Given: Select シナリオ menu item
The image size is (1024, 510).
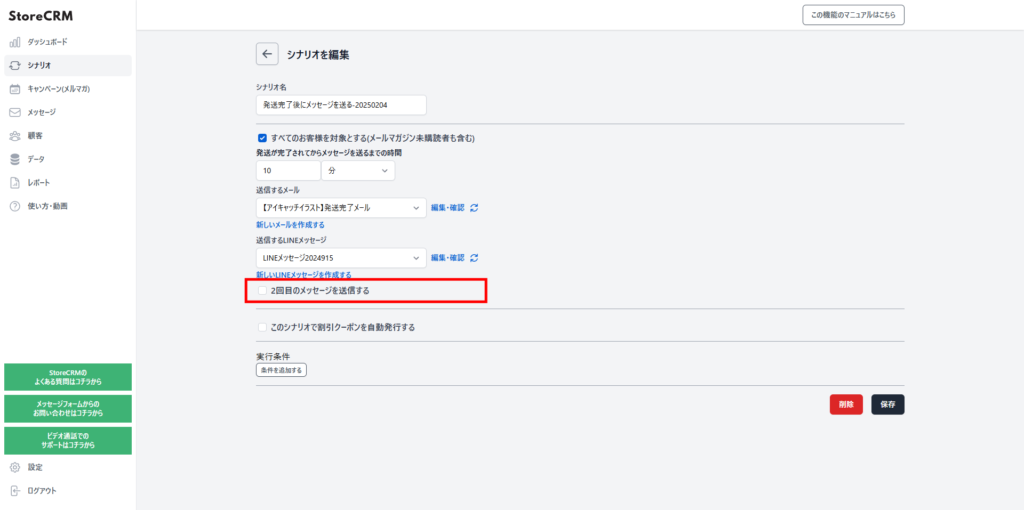Looking at the screenshot, I should [x=68, y=65].
